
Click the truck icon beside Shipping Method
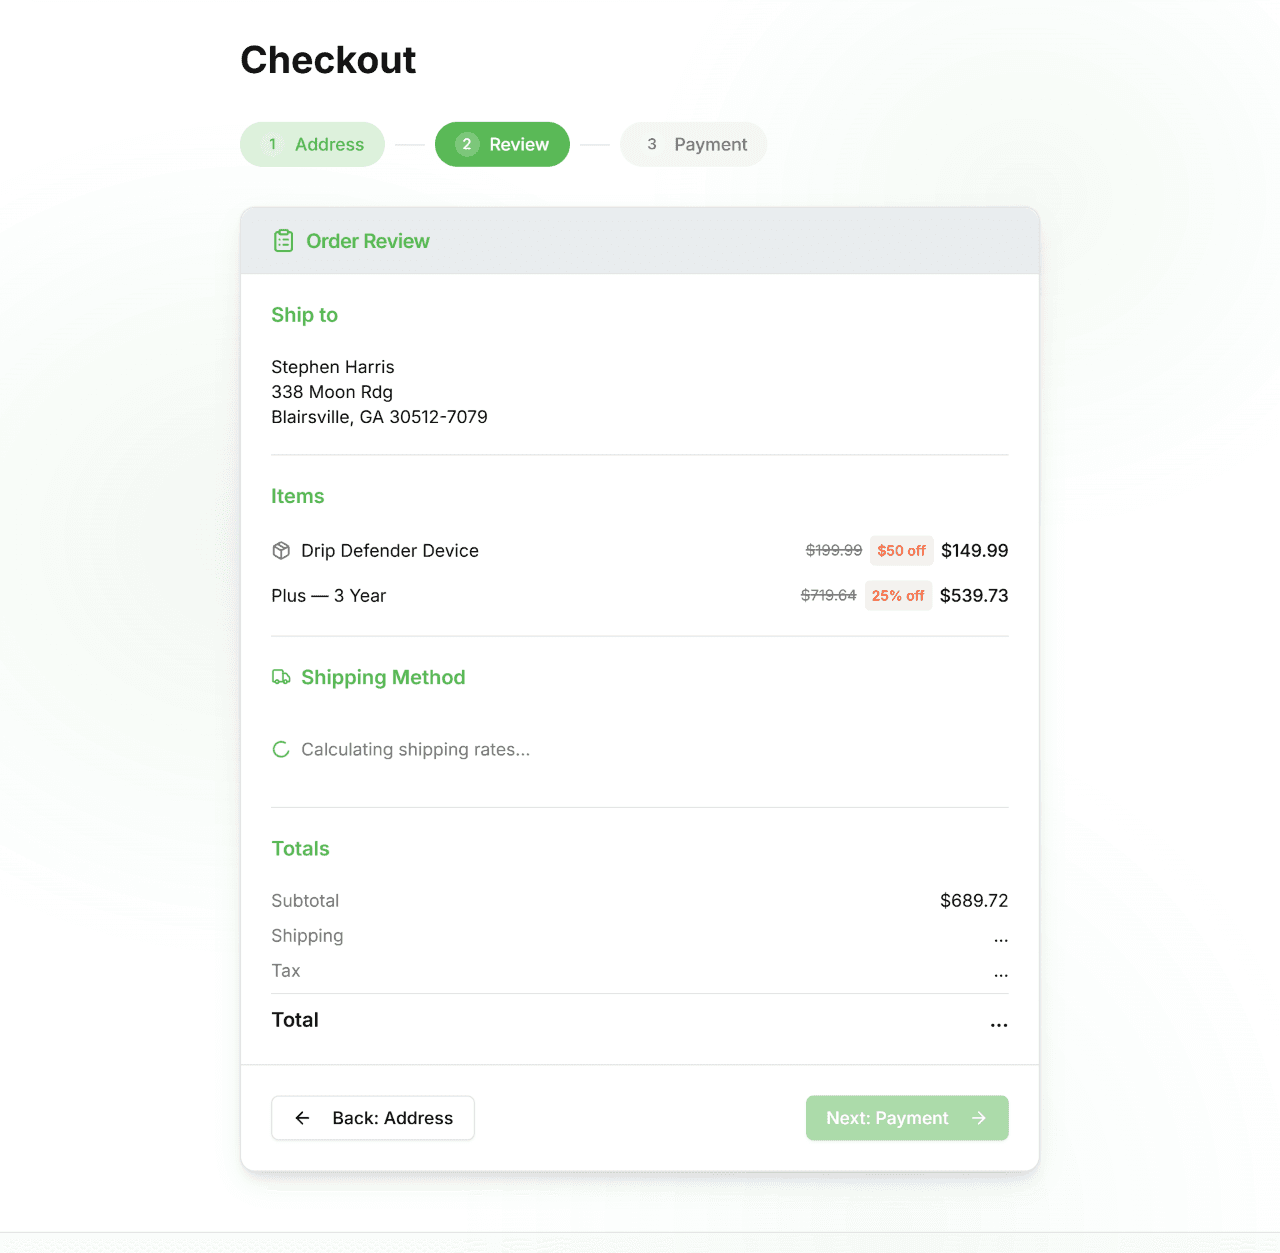[281, 677]
